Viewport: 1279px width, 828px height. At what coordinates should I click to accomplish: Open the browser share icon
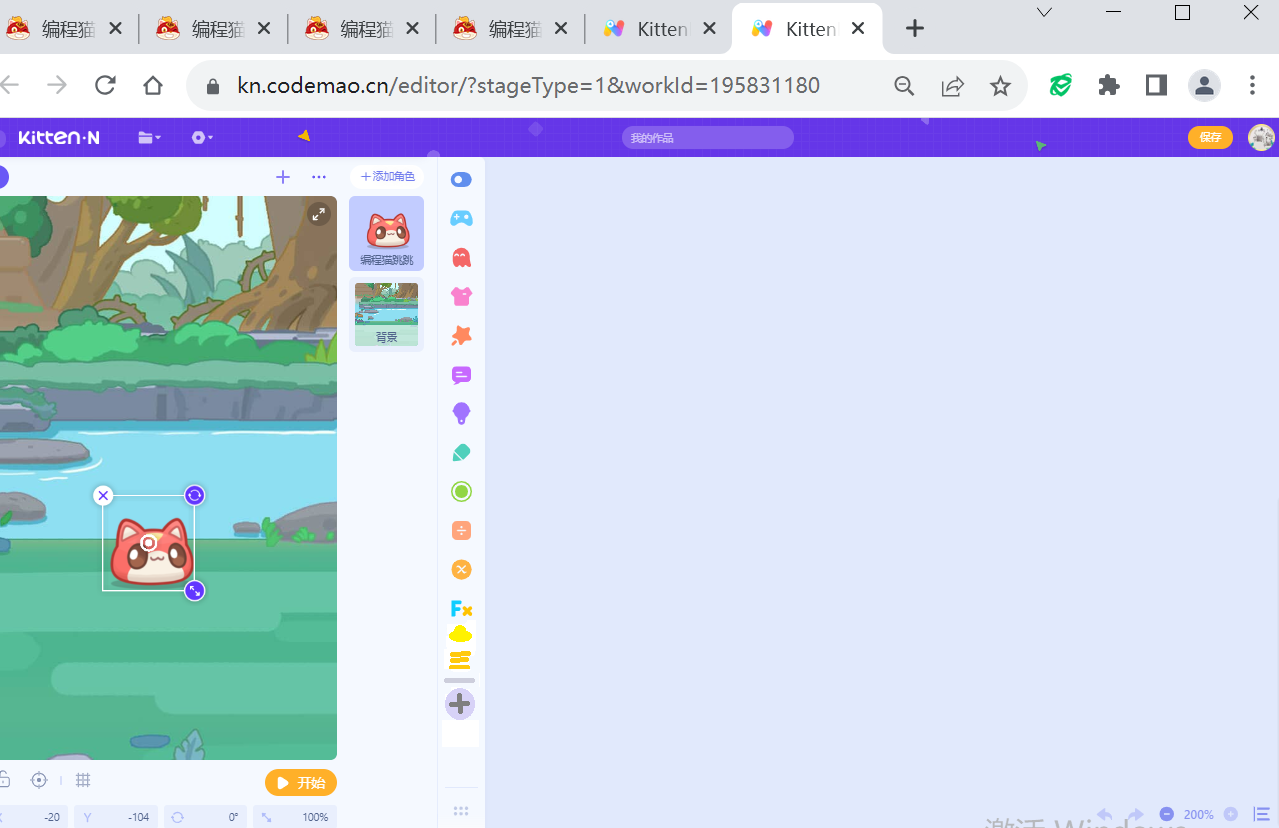coord(952,86)
